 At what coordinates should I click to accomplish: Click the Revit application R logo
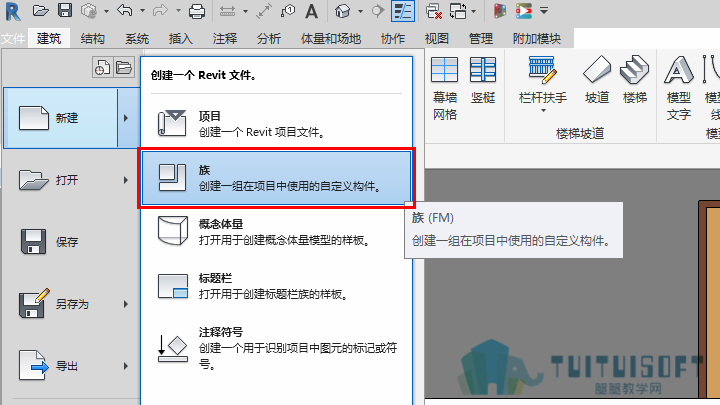tap(12, 11)
